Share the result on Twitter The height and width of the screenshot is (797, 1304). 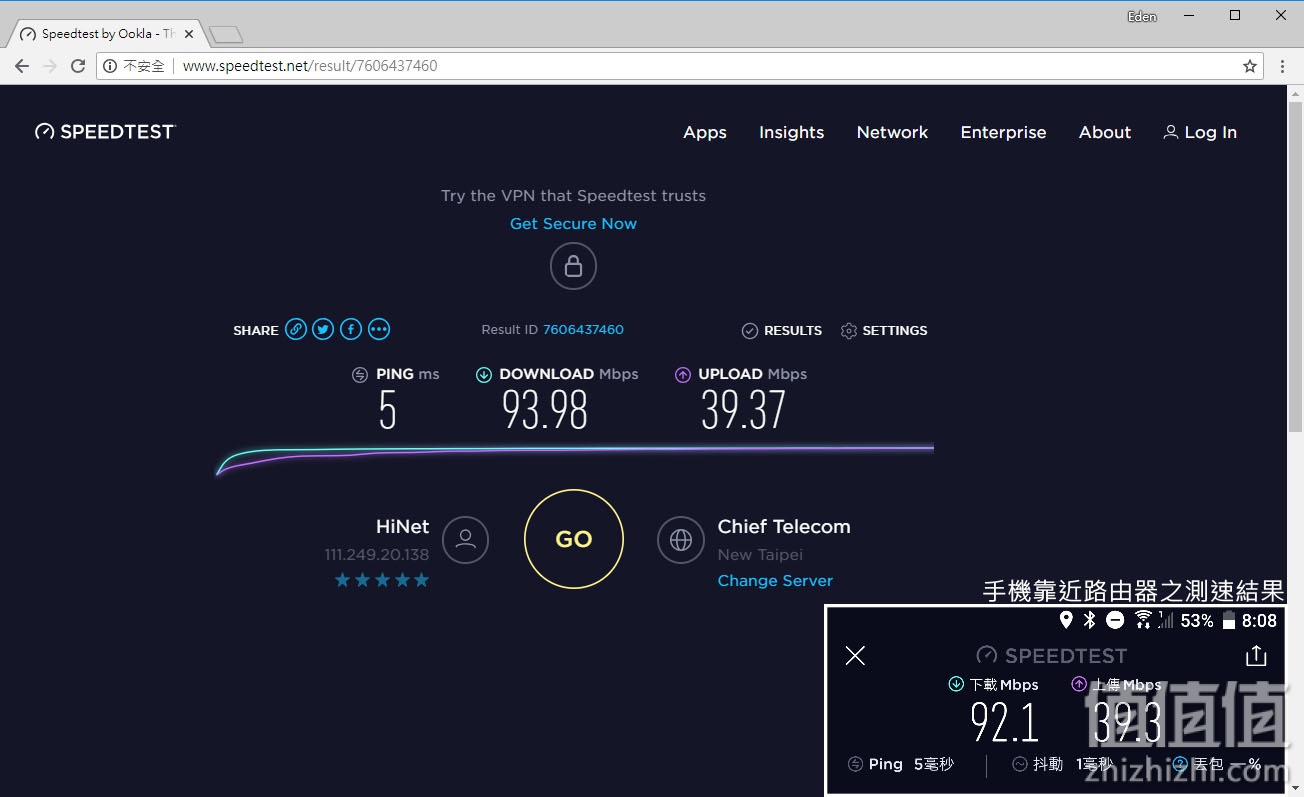(x=323, y=329)
